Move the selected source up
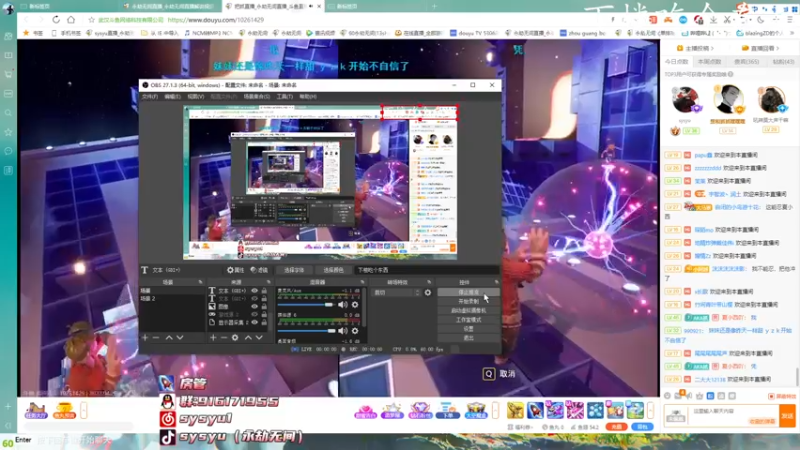 pyautogui.click(x=248, y=338)
